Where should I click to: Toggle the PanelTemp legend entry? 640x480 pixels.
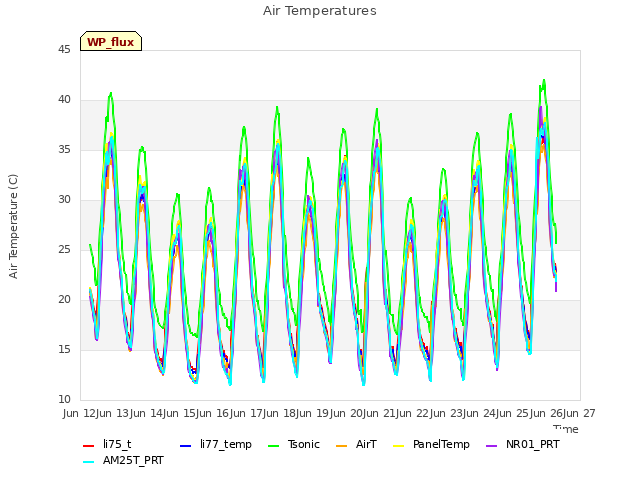click(431, 444)
